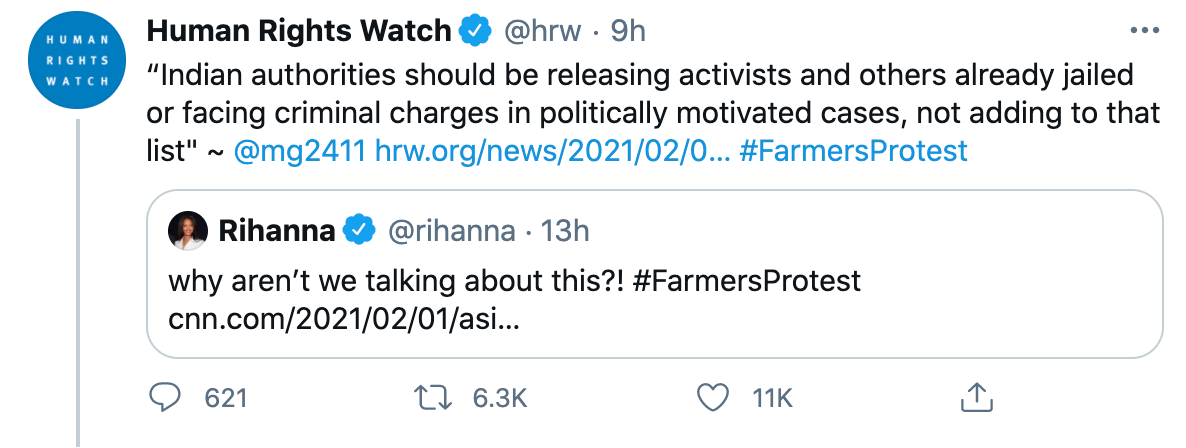Click the 11K likes count

click(x=772, y=398)
